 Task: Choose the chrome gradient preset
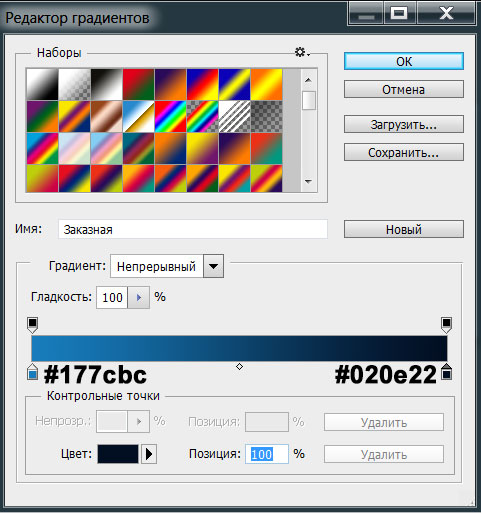click(x=138, y=117)
